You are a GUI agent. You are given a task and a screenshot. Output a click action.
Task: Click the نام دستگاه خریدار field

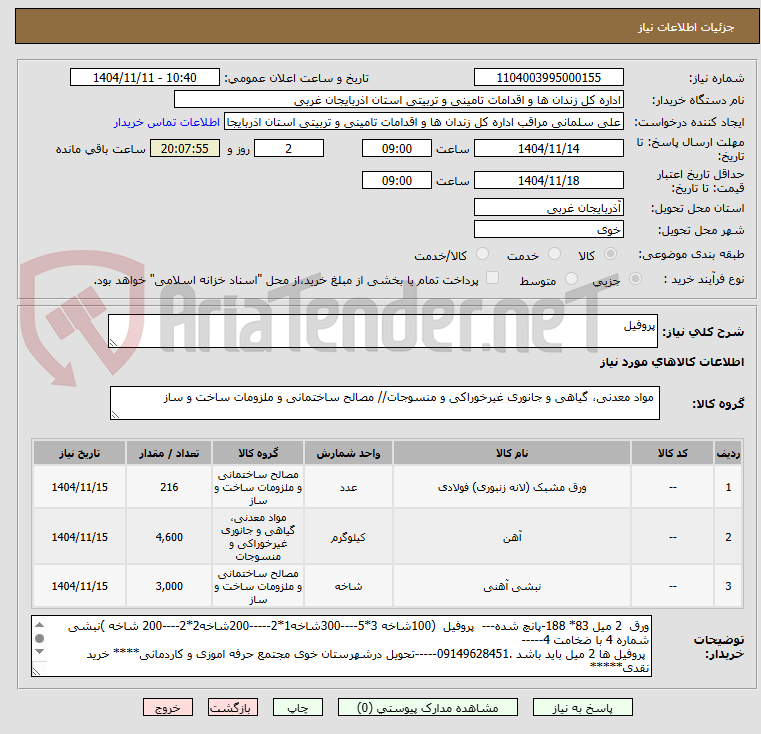tap(398, 100)
